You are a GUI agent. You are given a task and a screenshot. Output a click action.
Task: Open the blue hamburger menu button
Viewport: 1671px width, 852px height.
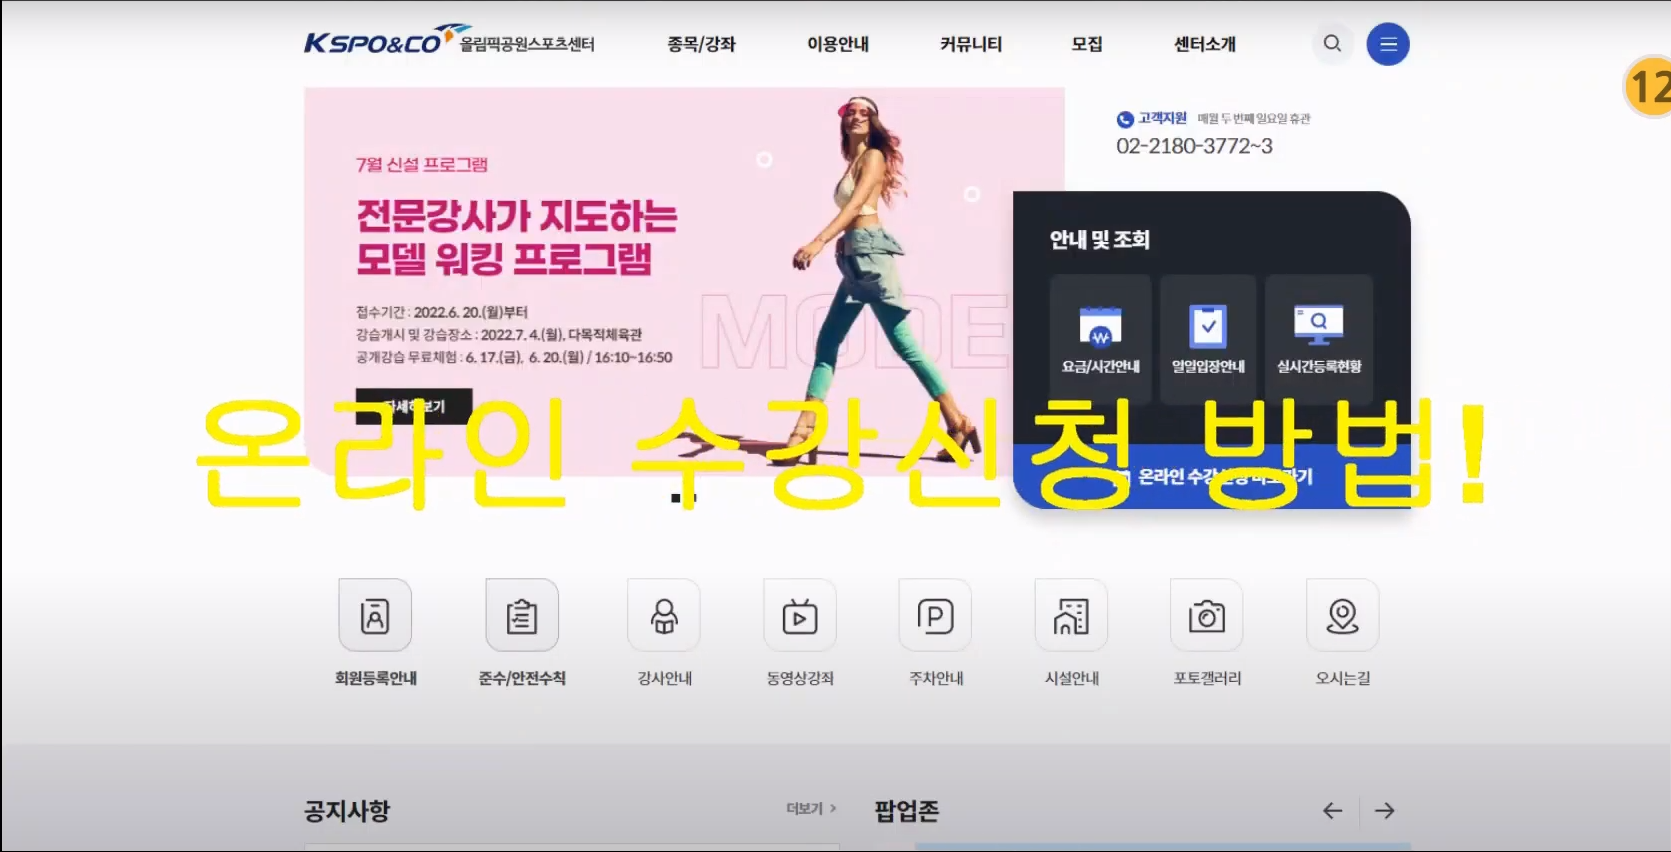[x=1388, y=44]
